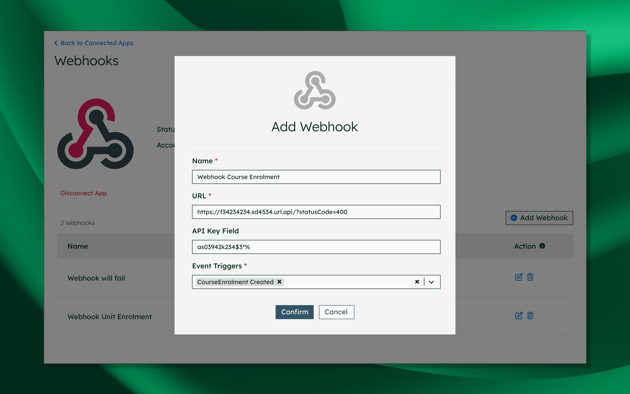Click the Confirm button in Add Webhook dialog
Image resolution: width=630 pixels, height=394 pixels.
click(295, 312)
